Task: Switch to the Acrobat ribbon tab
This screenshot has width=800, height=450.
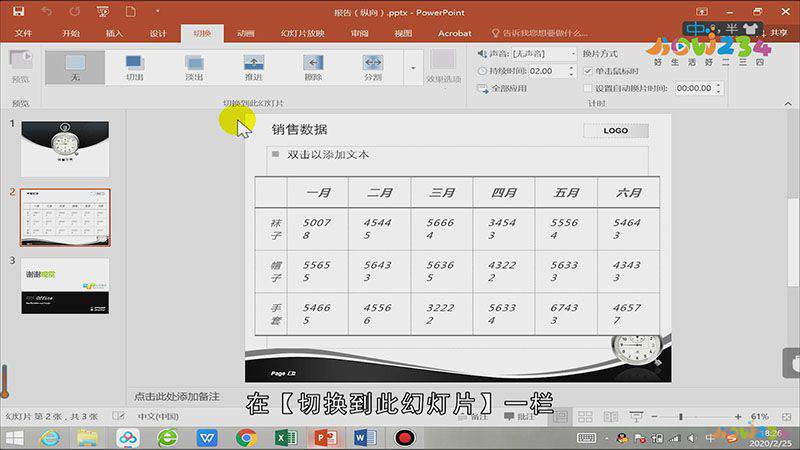Action: pyautogui.click(x=454, y=33)
